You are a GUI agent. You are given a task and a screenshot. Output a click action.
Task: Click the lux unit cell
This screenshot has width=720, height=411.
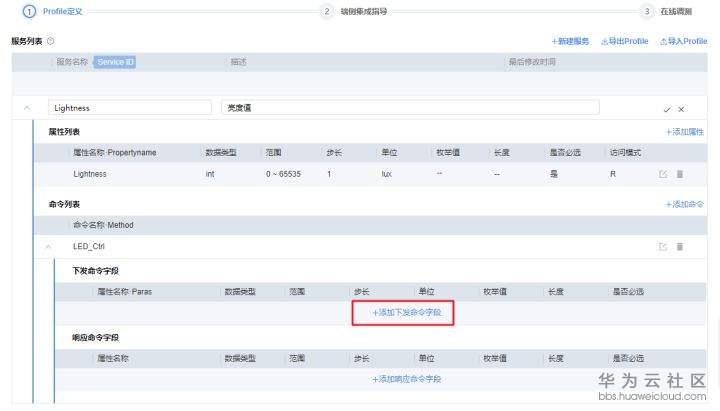[x=387, y=174]
